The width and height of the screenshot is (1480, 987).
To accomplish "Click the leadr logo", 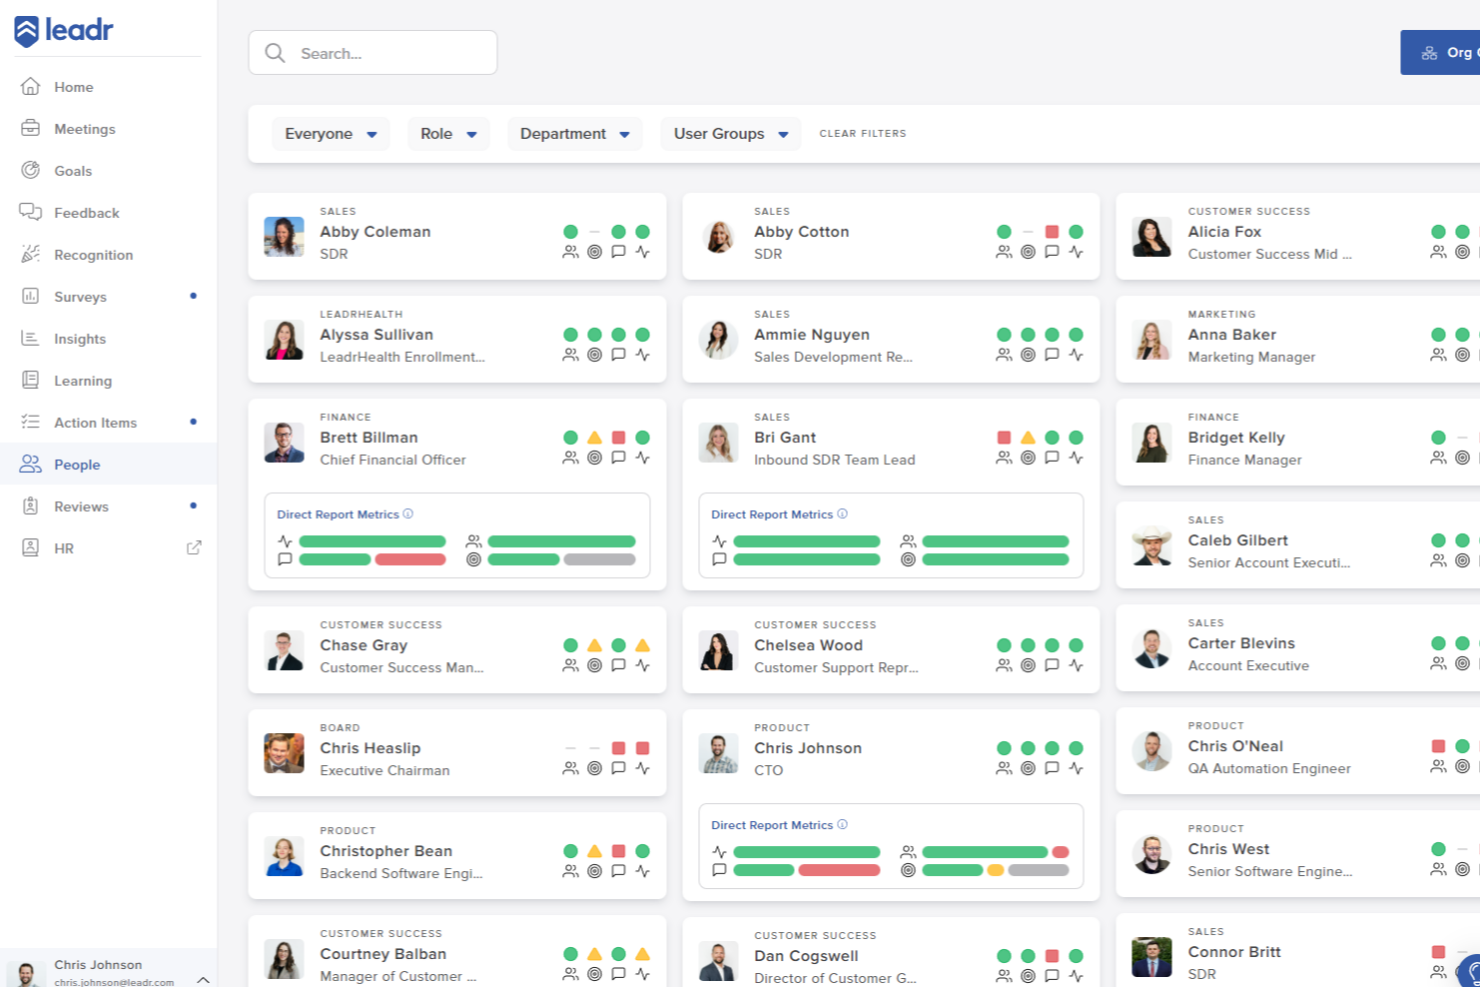I will [x=64, y=30].
